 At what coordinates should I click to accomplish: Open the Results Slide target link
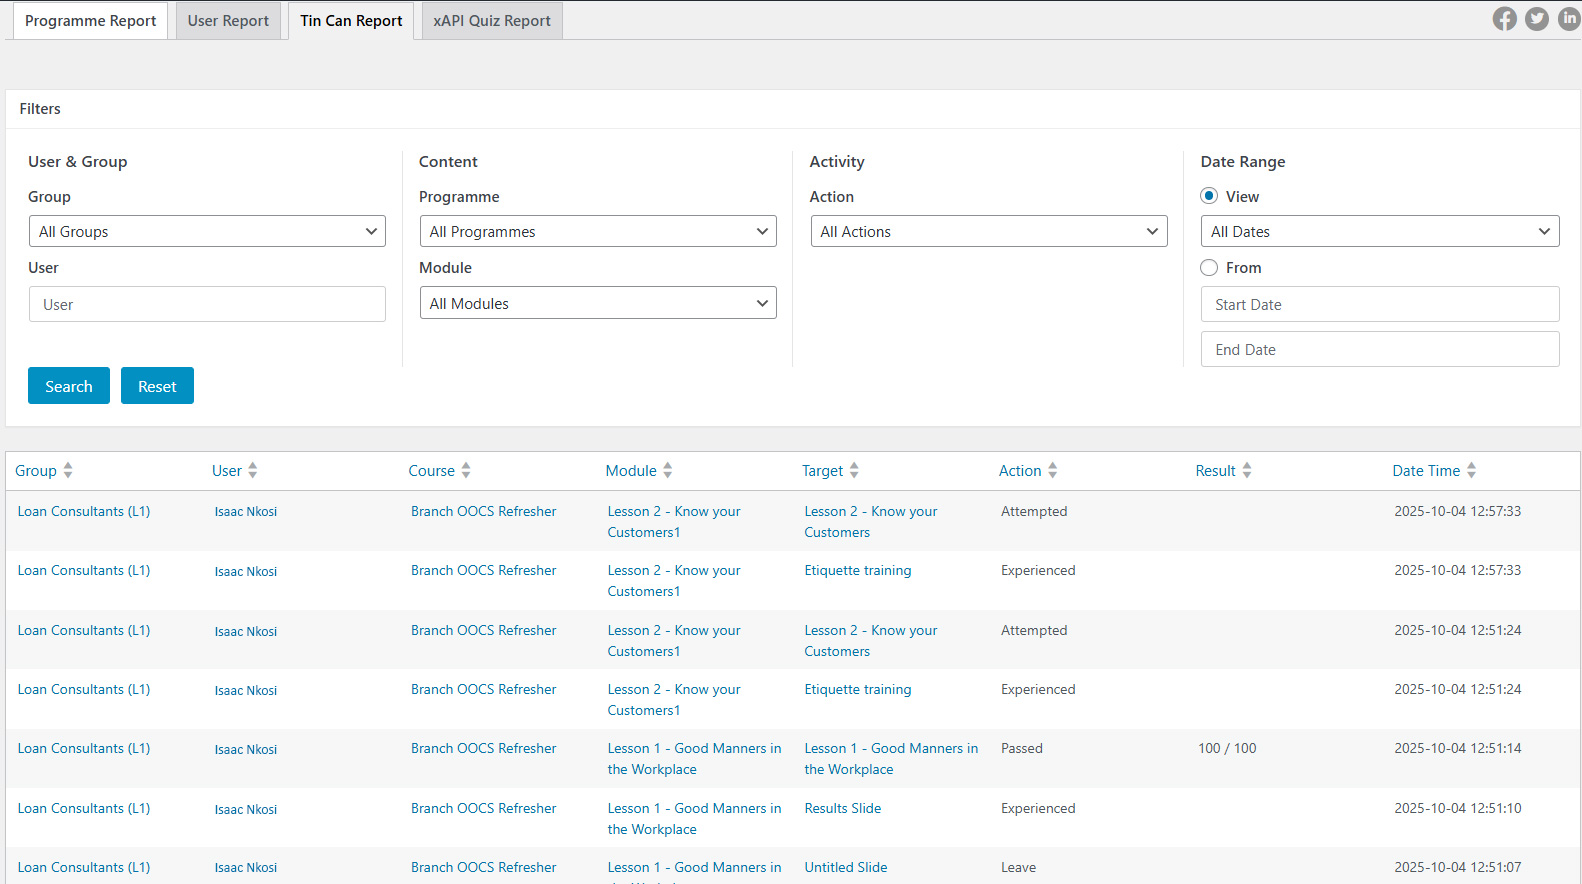click(842, 808)
